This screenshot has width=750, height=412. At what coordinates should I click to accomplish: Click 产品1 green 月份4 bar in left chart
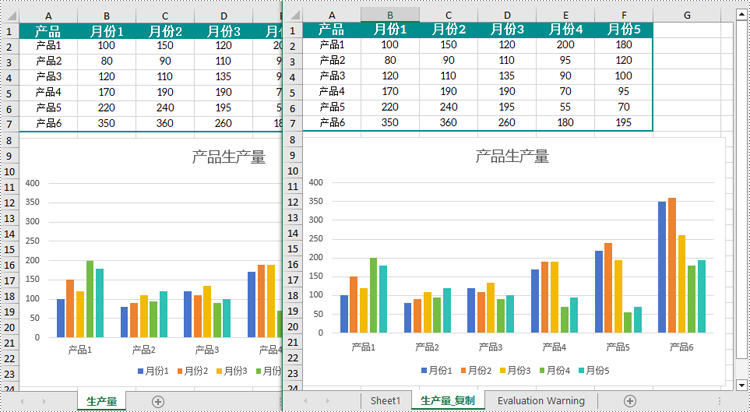click(x=90, y=299)
